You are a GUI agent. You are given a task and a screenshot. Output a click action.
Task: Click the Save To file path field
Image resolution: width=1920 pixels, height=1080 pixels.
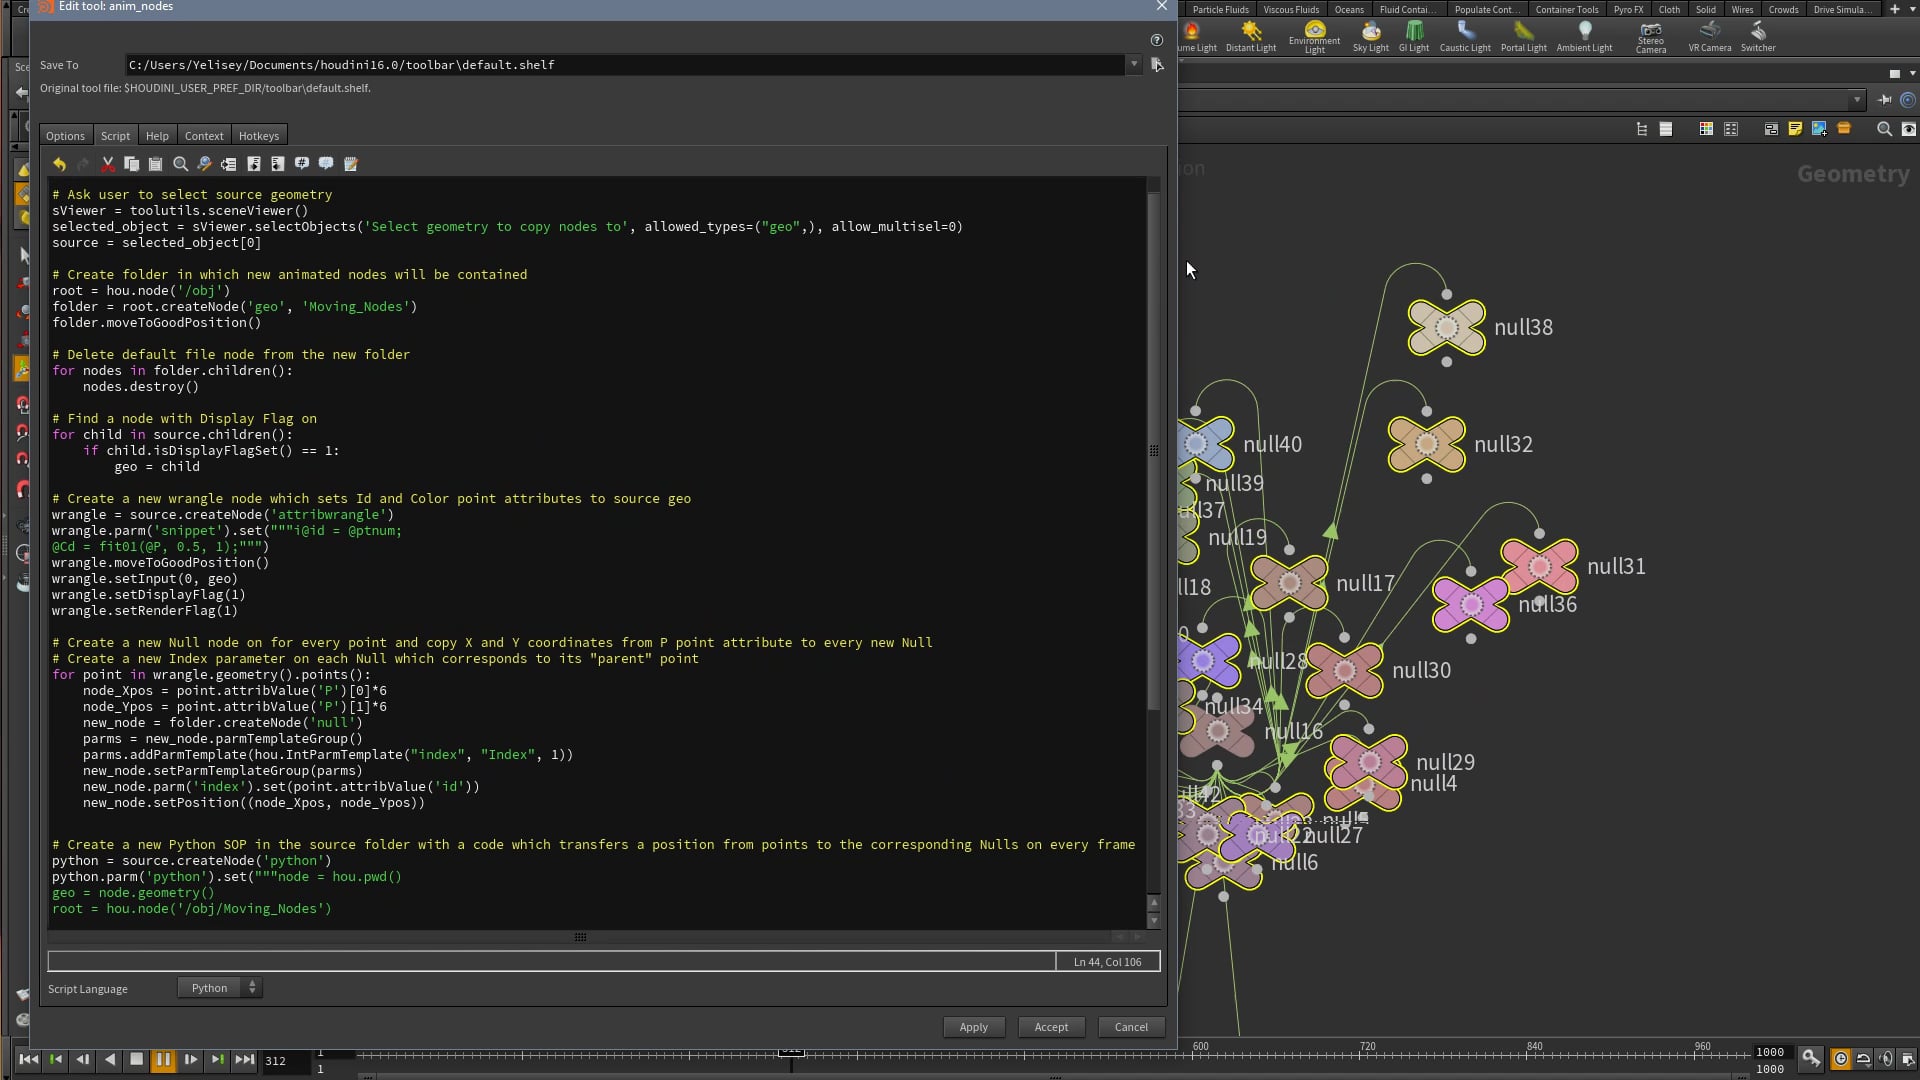(x=626, y=63)
